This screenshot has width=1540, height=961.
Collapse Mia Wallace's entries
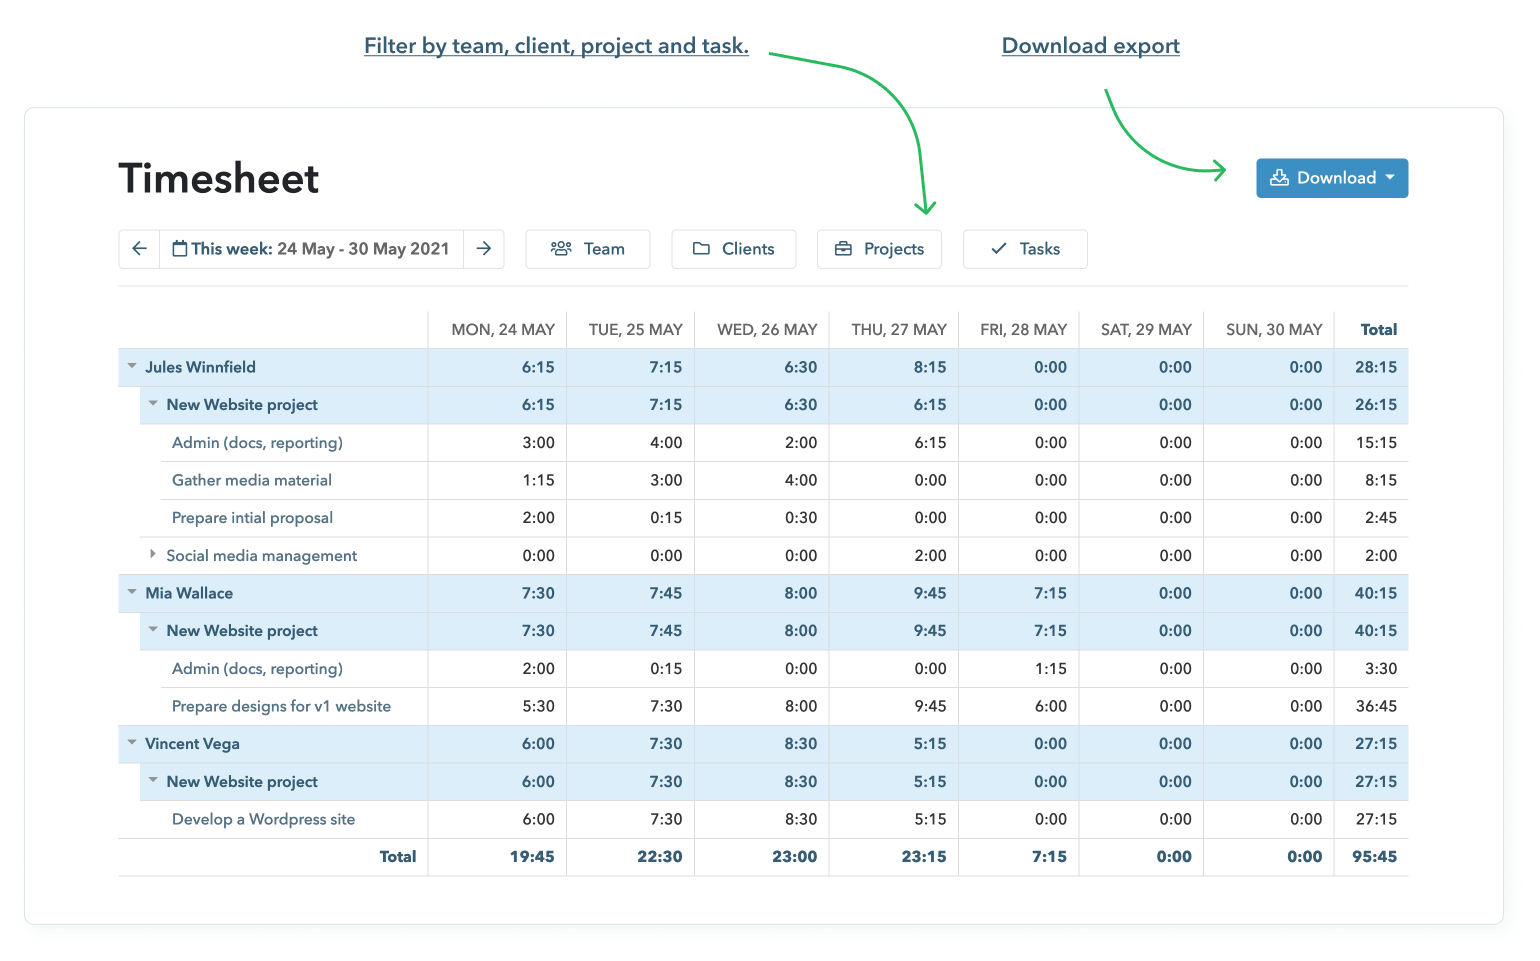point(132,593)
